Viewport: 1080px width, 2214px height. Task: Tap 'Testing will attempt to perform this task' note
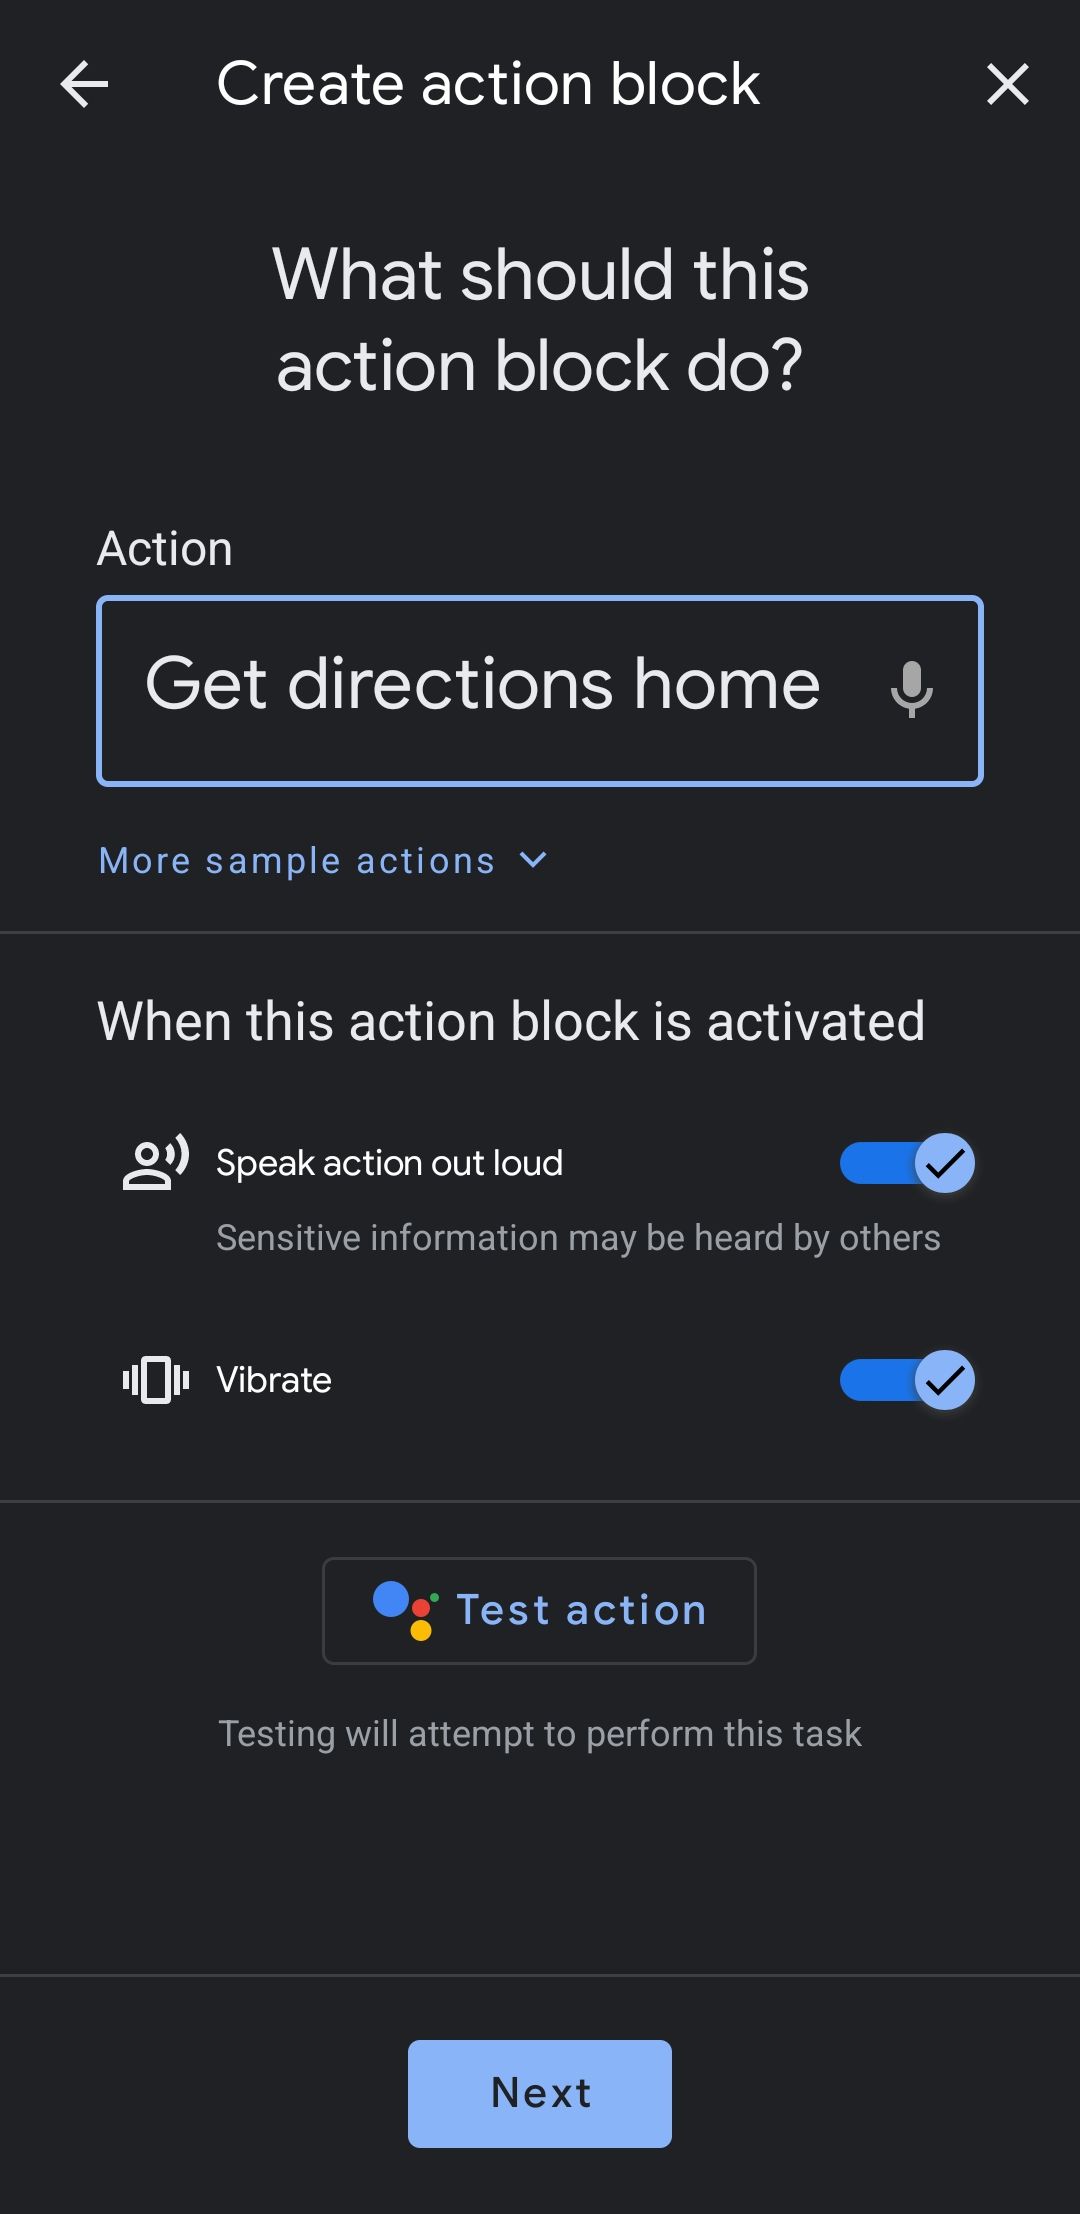pyautogui.click(x=540, y=1733)
